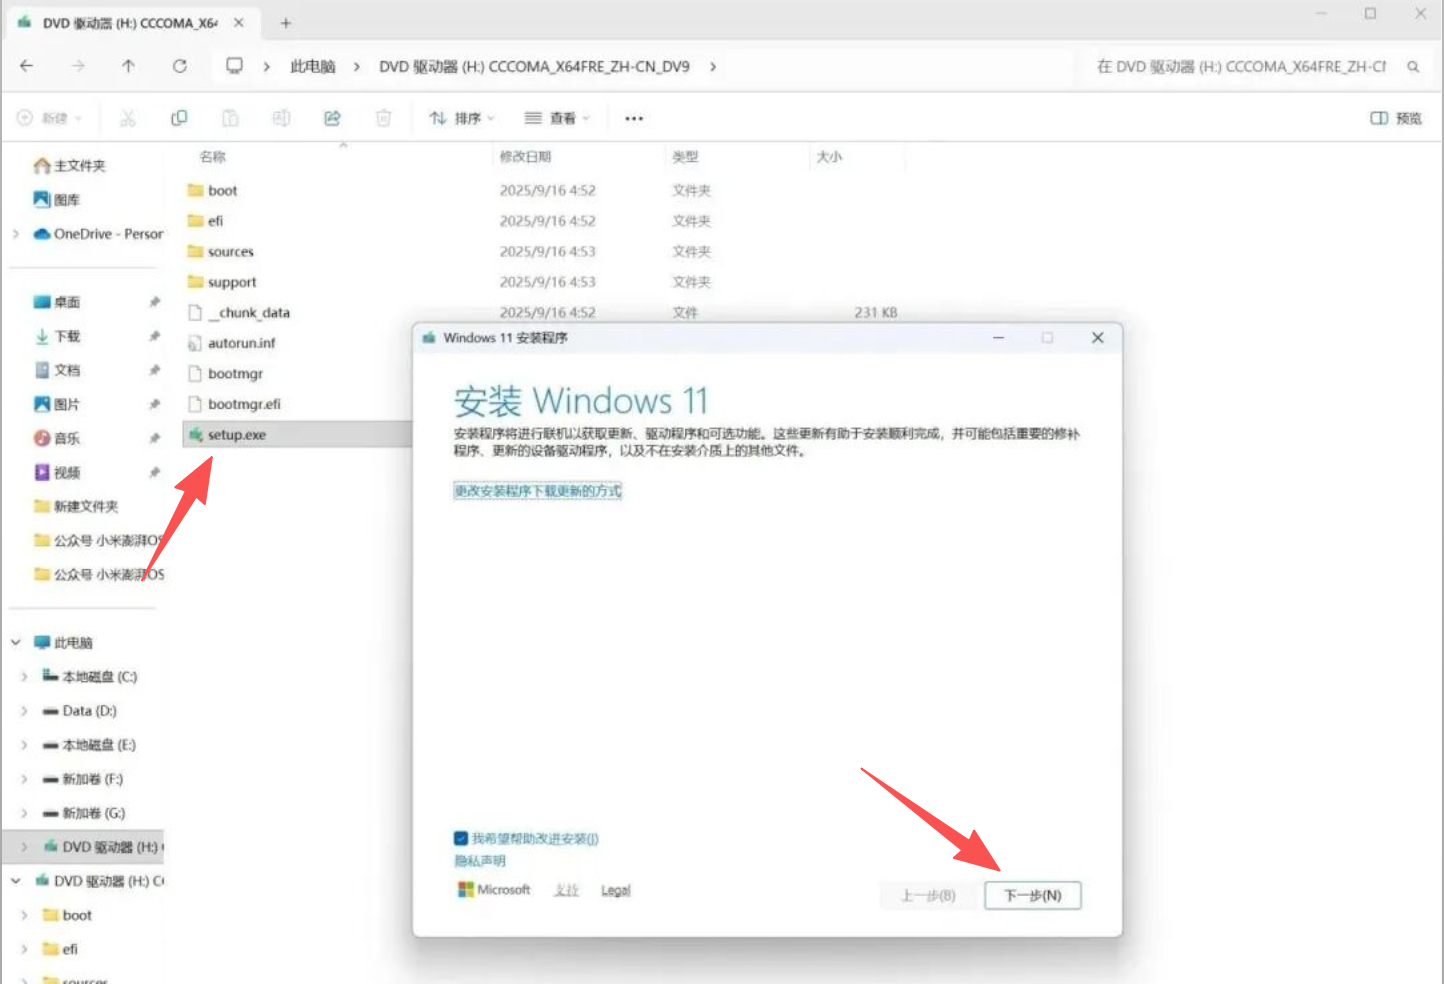Sort by 修改日期 column header
1444x984 pixels.
click(x=525, y=157)
